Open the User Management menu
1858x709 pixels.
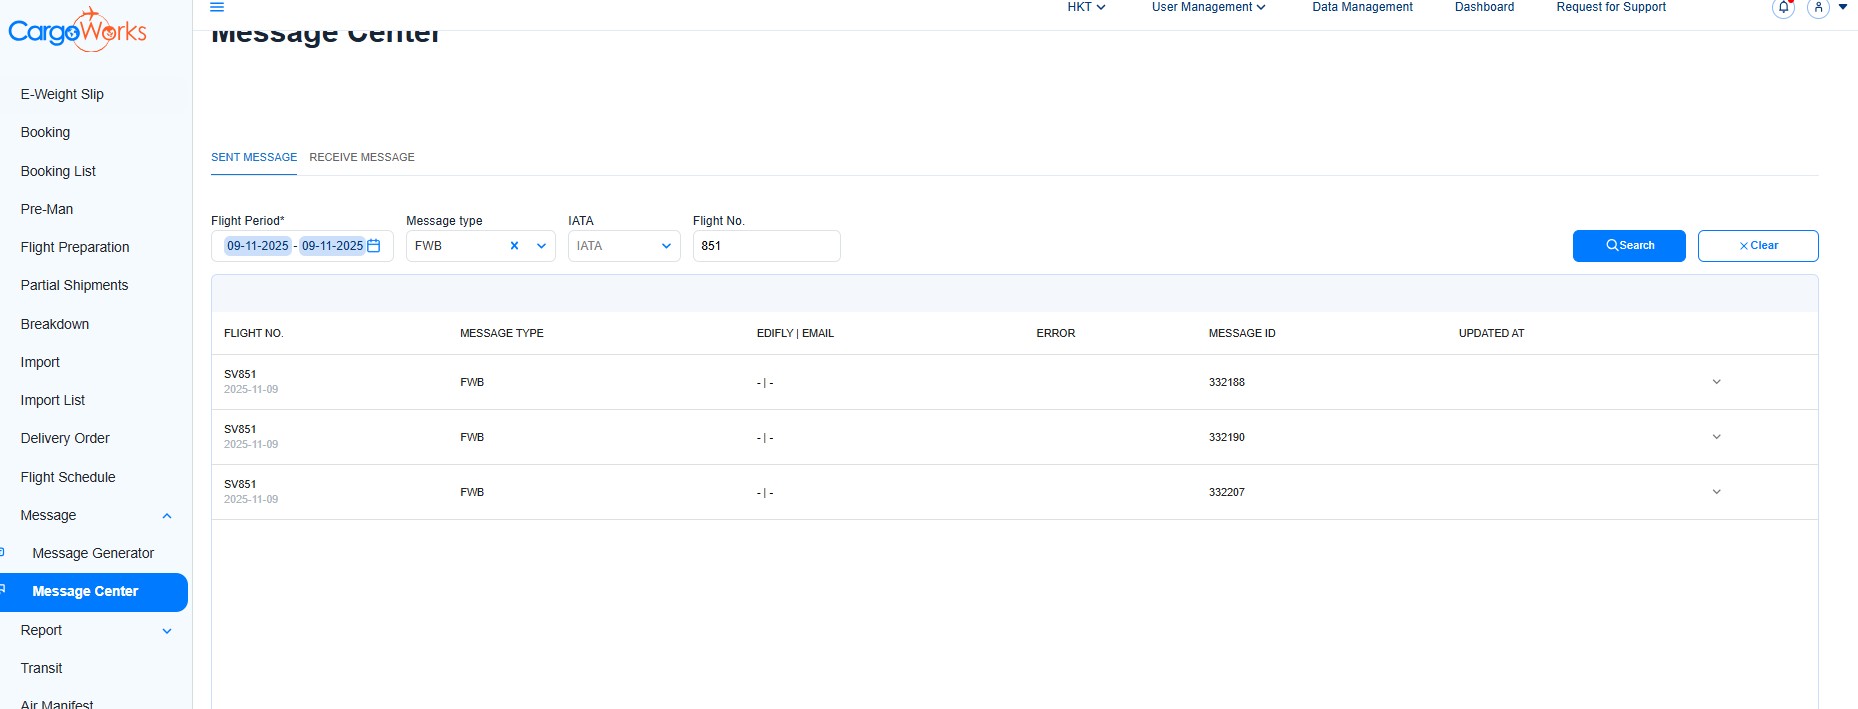(1208, 7)
